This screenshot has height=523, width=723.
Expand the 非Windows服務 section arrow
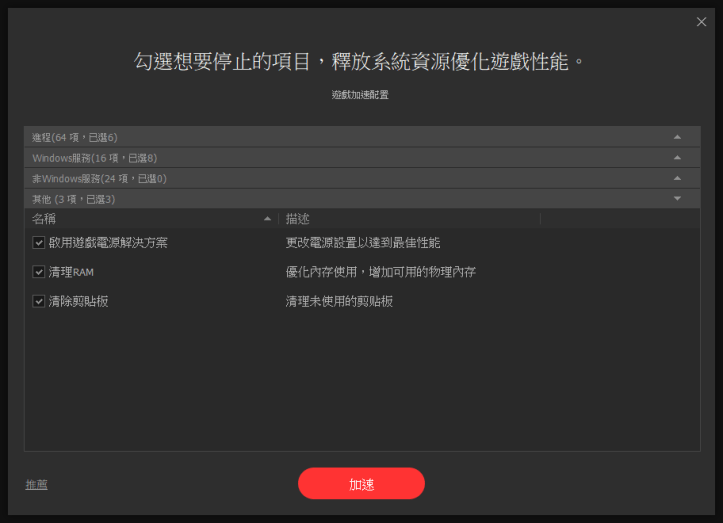(677, 178)
